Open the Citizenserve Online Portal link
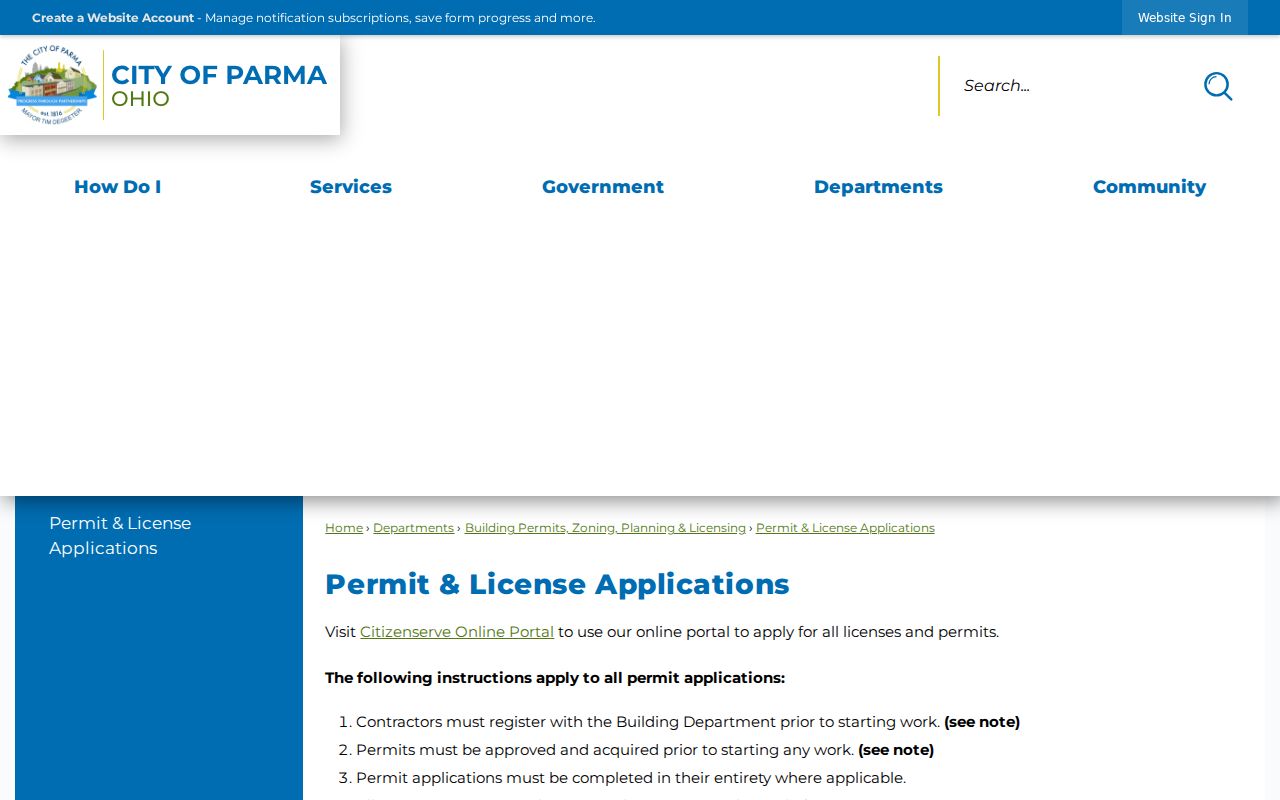The width and height of the screenshot is (1280, 800). [457, 632]
